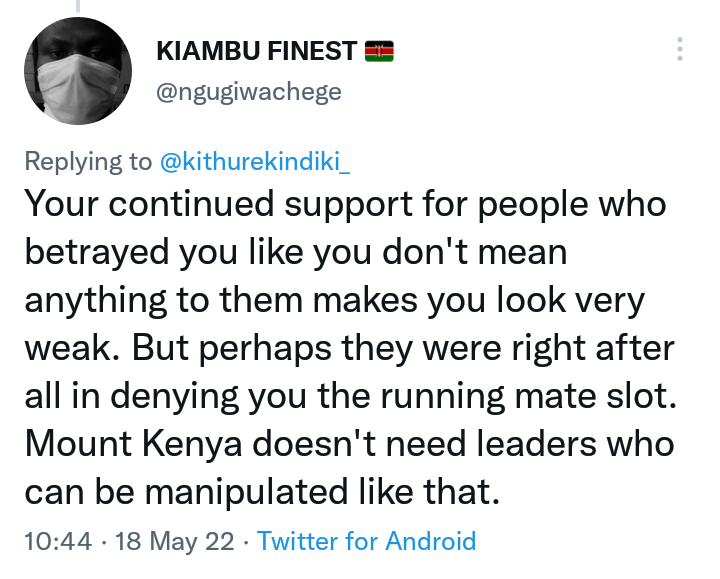Click the 10:44 timestamp
720x579 pixels.
(58, 541)
